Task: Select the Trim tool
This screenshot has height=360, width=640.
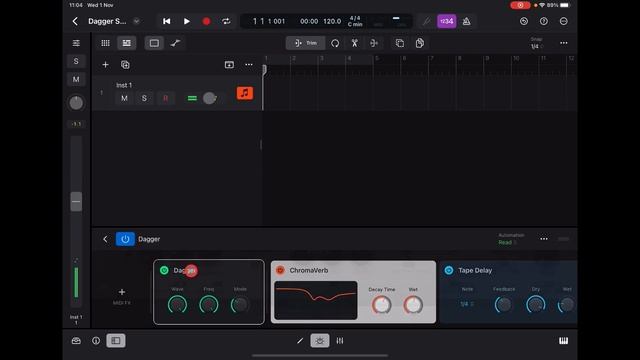Action: click(x=305, y=43)
